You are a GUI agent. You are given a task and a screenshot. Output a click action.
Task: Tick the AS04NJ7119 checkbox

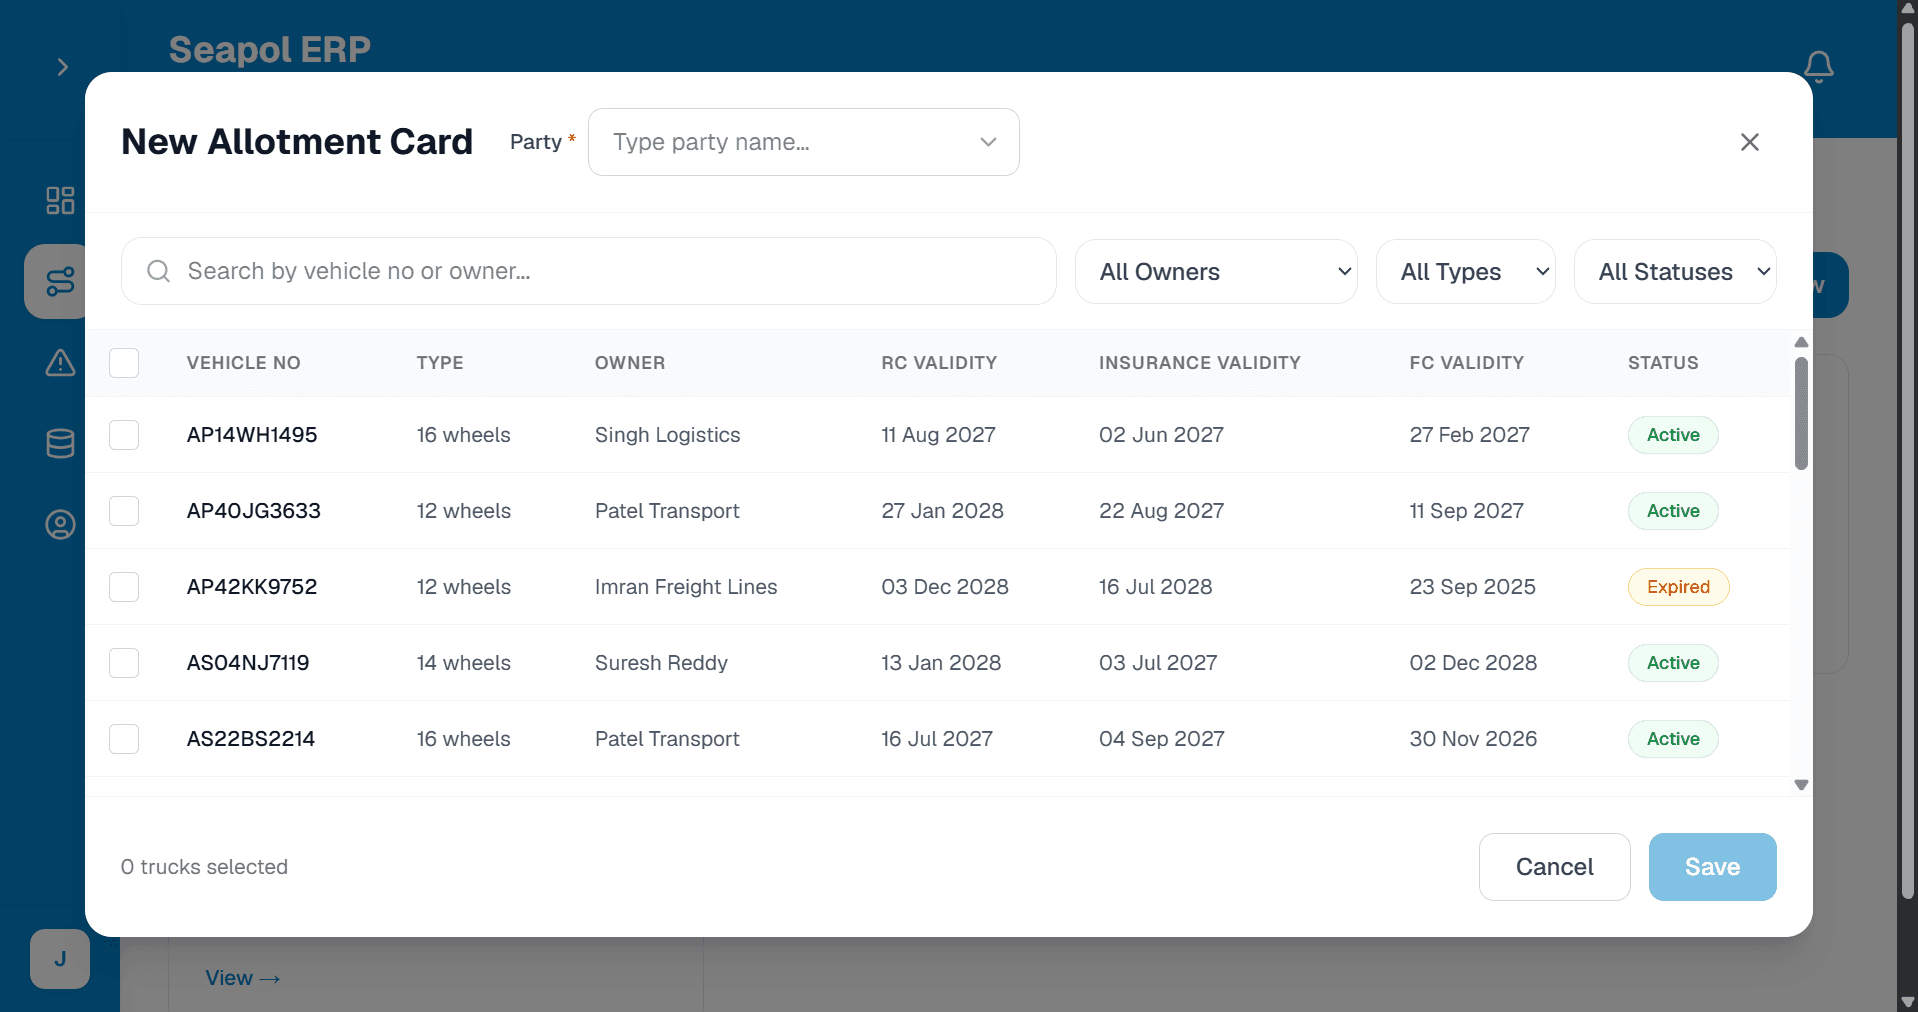click(124, 663)
